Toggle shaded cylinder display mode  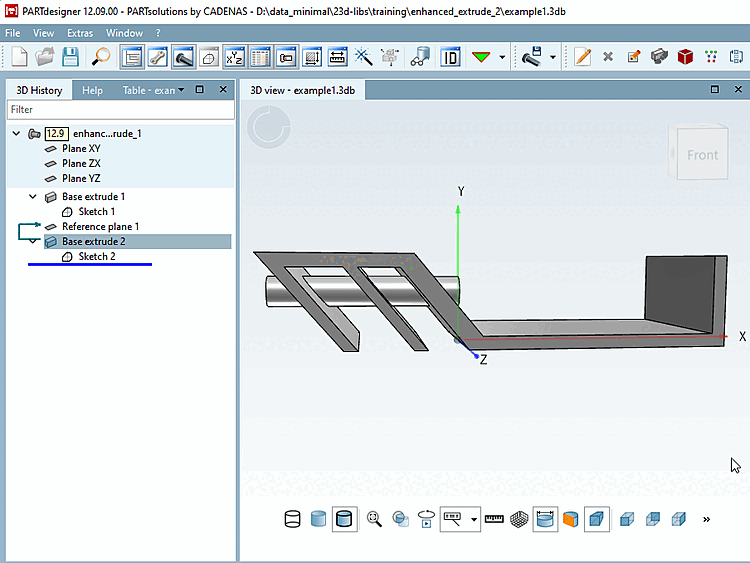point(319,519)
